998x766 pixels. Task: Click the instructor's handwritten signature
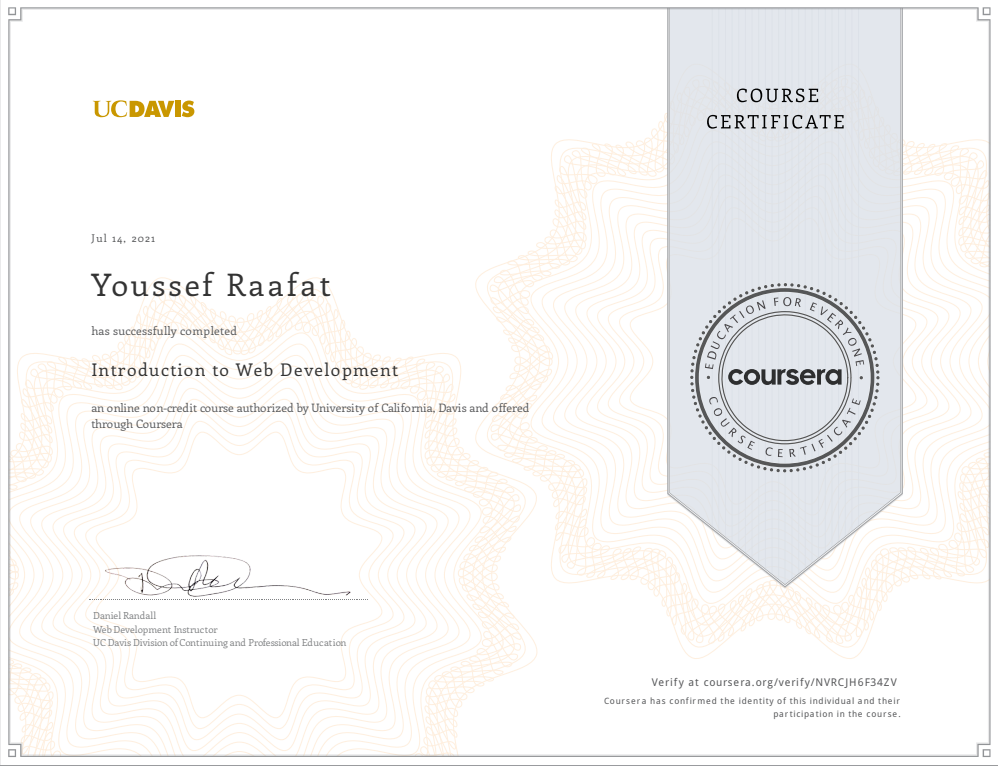pos(227,576)
